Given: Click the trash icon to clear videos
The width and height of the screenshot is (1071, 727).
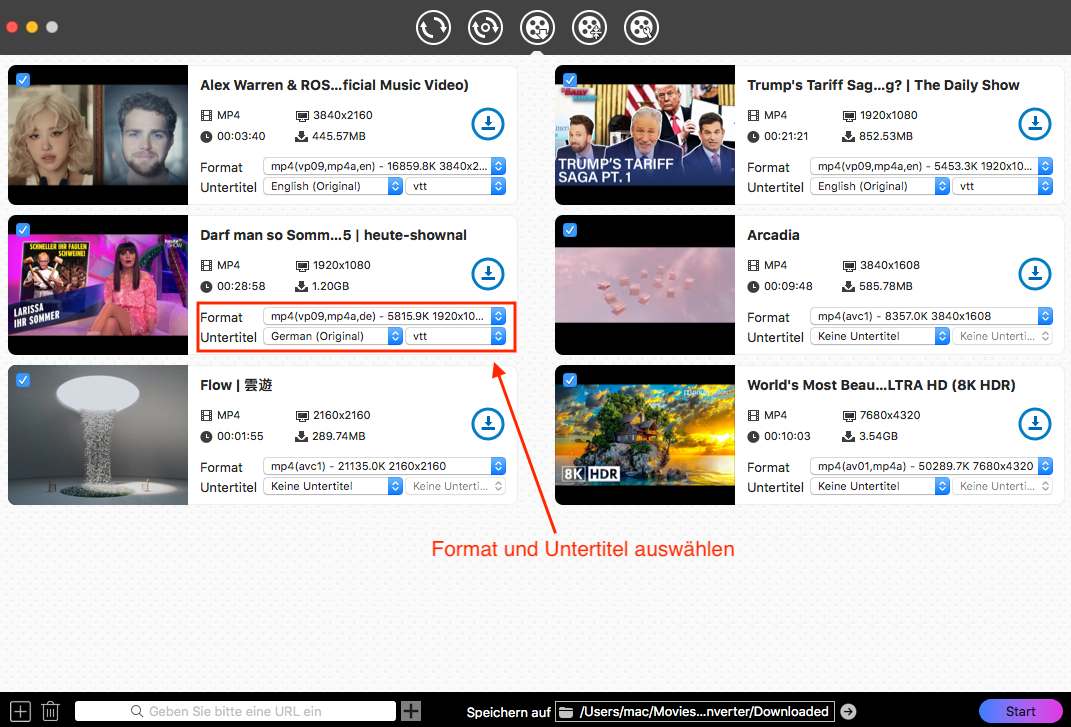Looking at the screenshot, I should tap(50, 711).
